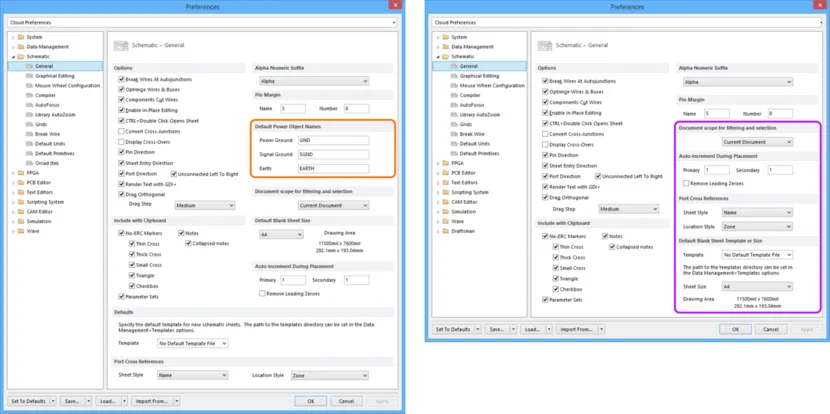The image size is (830, 414).
Task: Uncheck Collapsed notes in right window
Action: pyautogui.click(x=612, y=247)
